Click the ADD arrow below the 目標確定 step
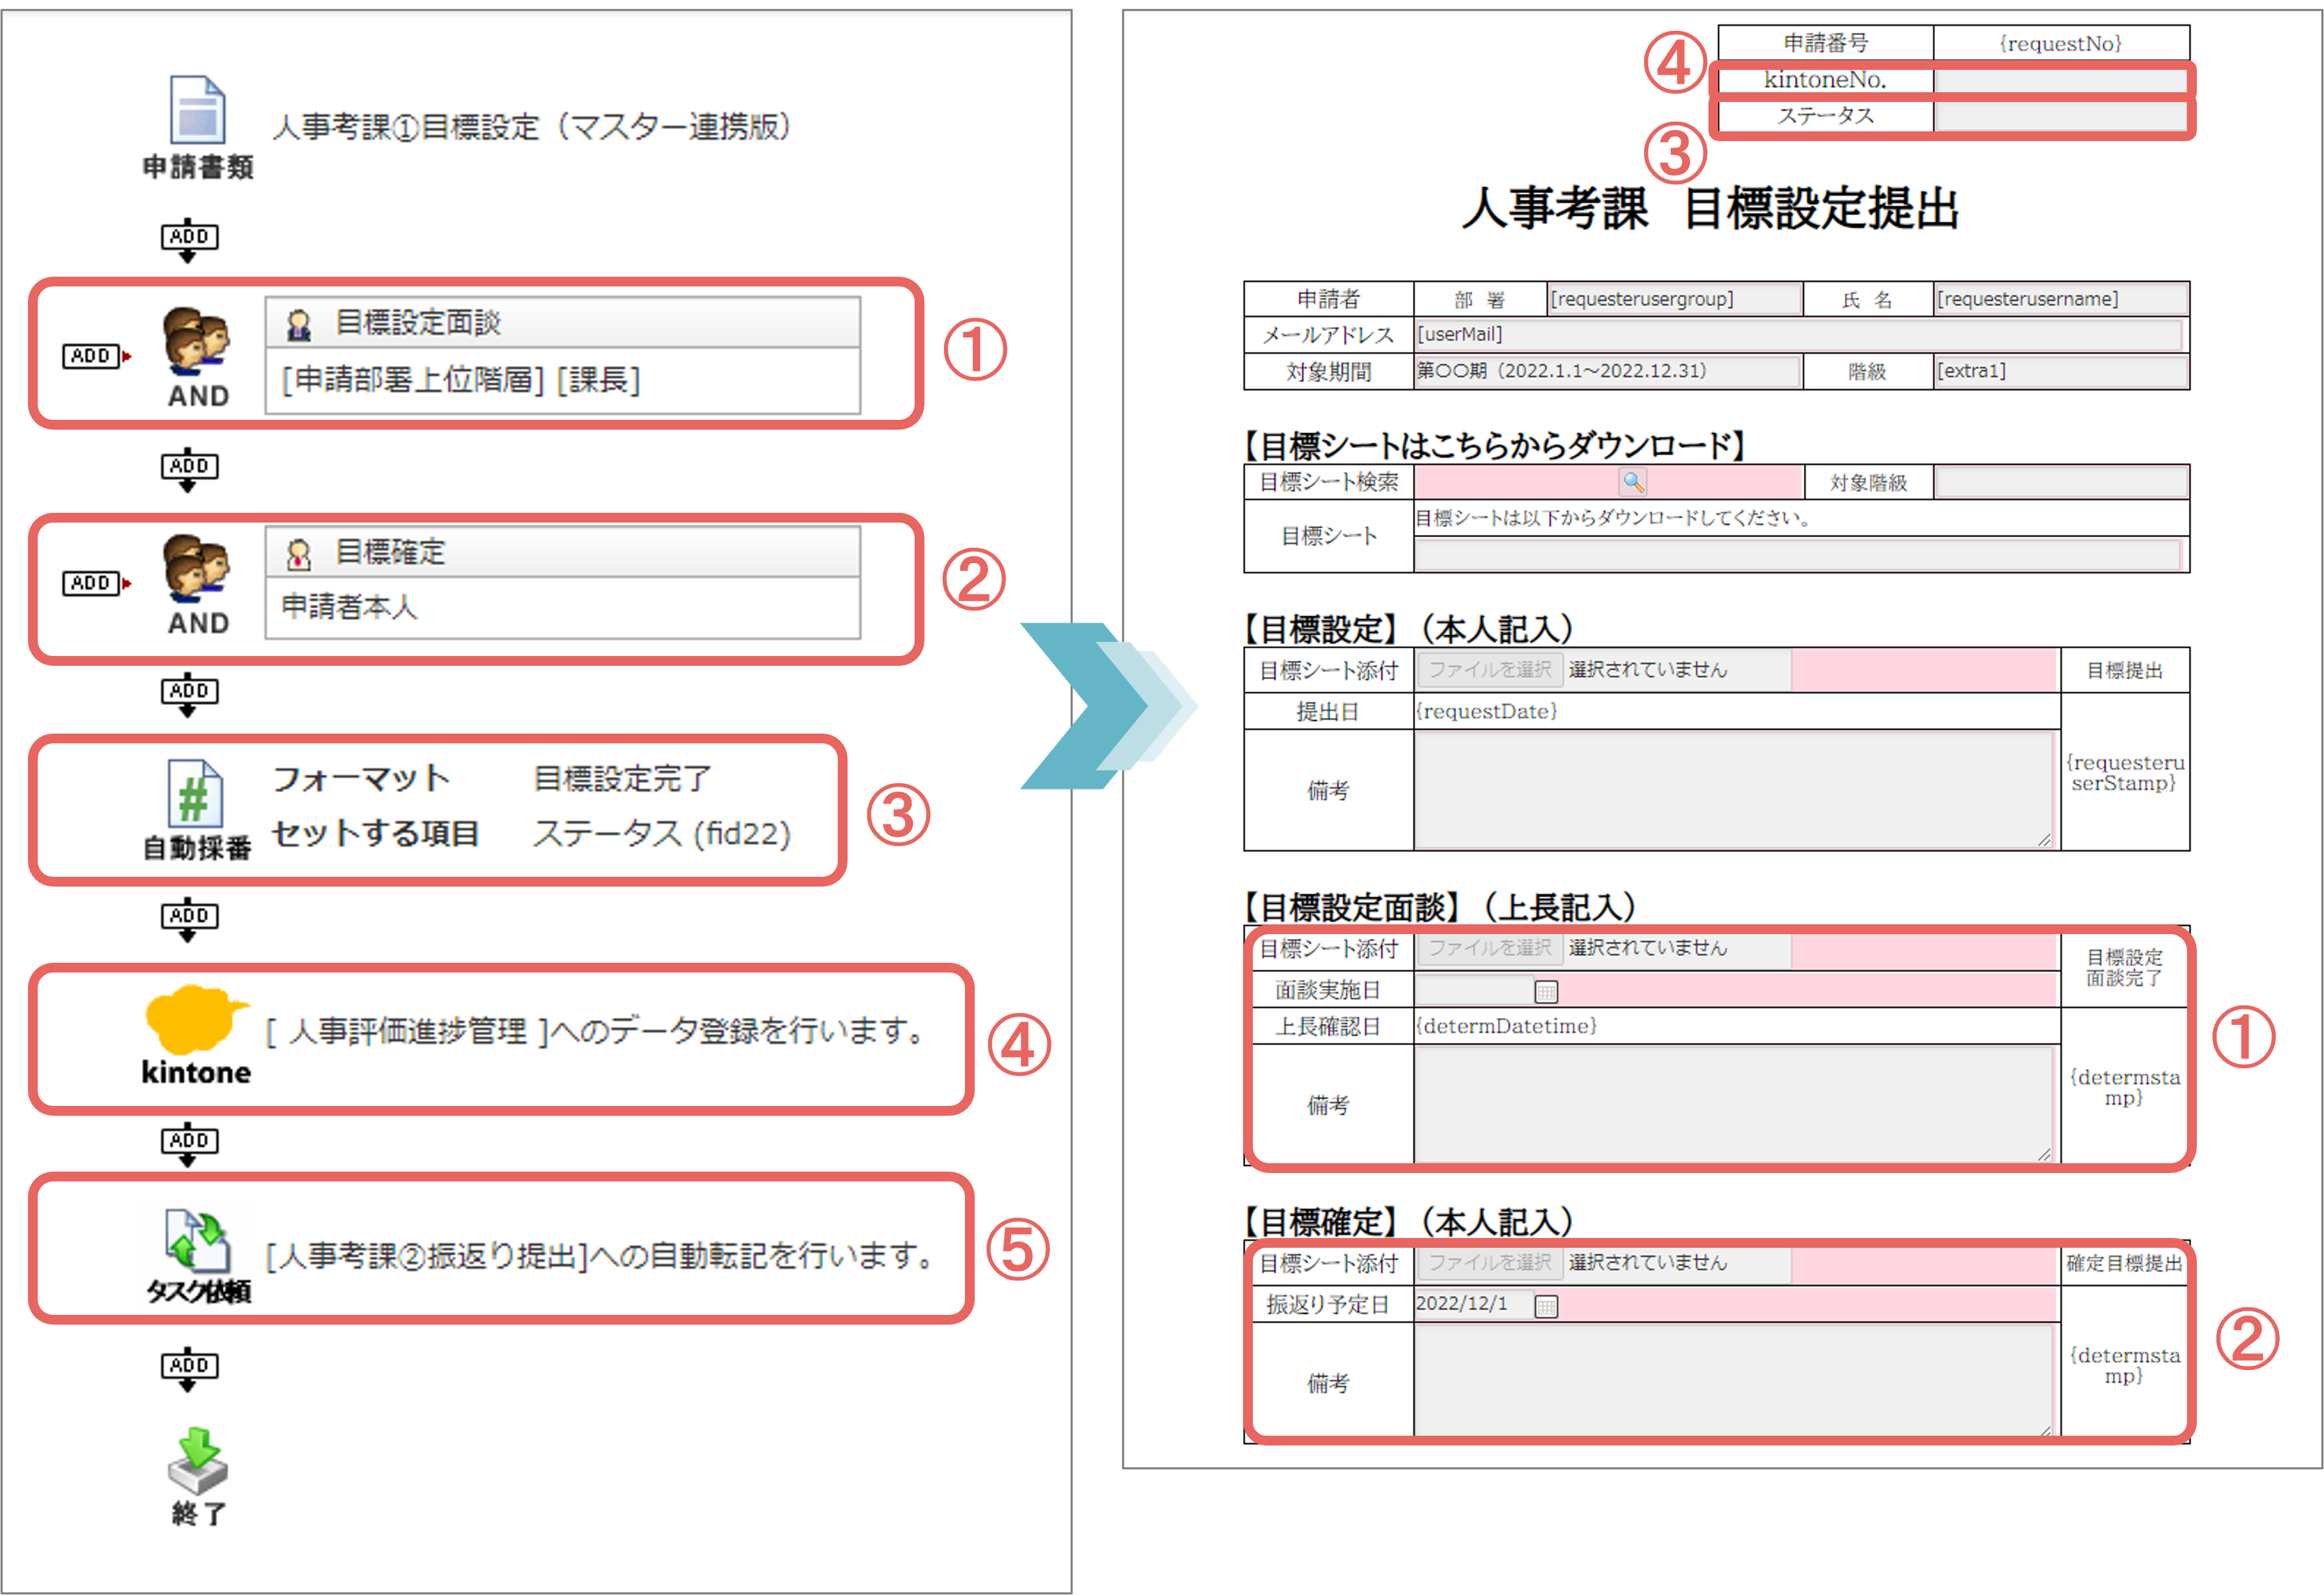The height and width of the screenshot is (1595, 2324). point(189,695)
